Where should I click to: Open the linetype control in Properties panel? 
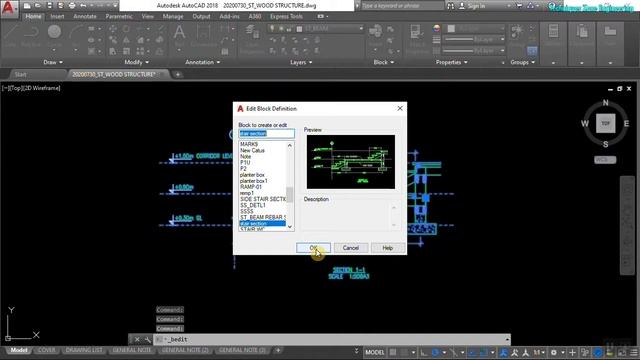pyautogui.click(x=474, y=51)
